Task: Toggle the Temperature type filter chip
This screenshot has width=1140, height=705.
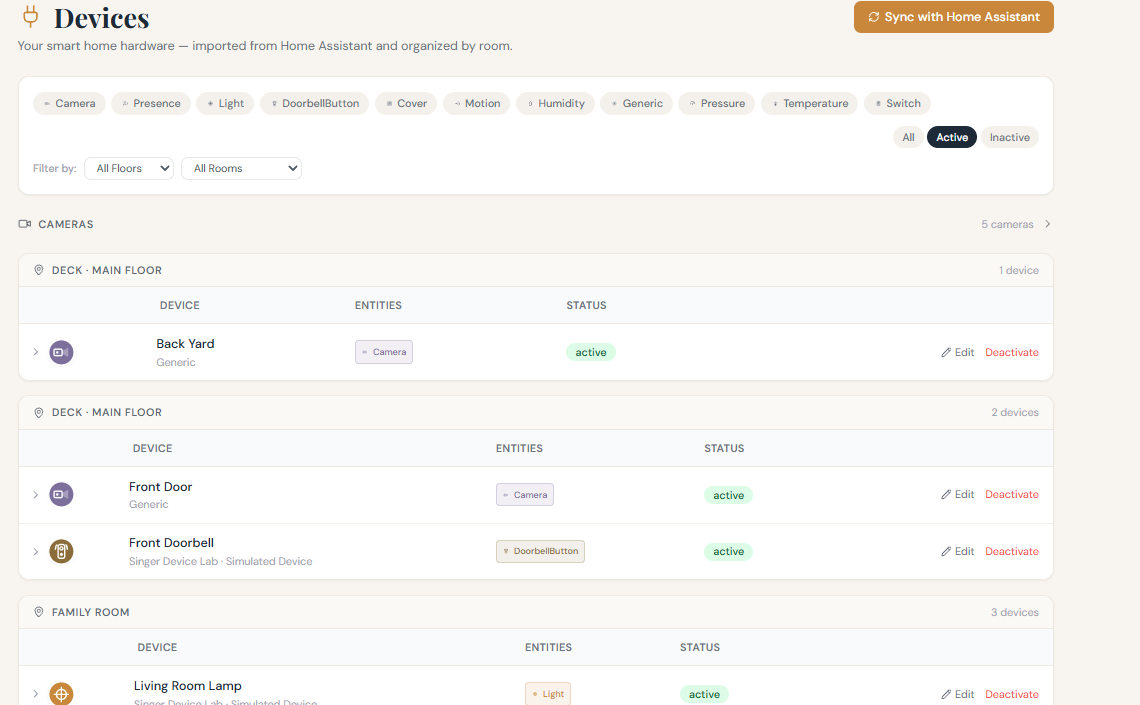Action: 810,103
